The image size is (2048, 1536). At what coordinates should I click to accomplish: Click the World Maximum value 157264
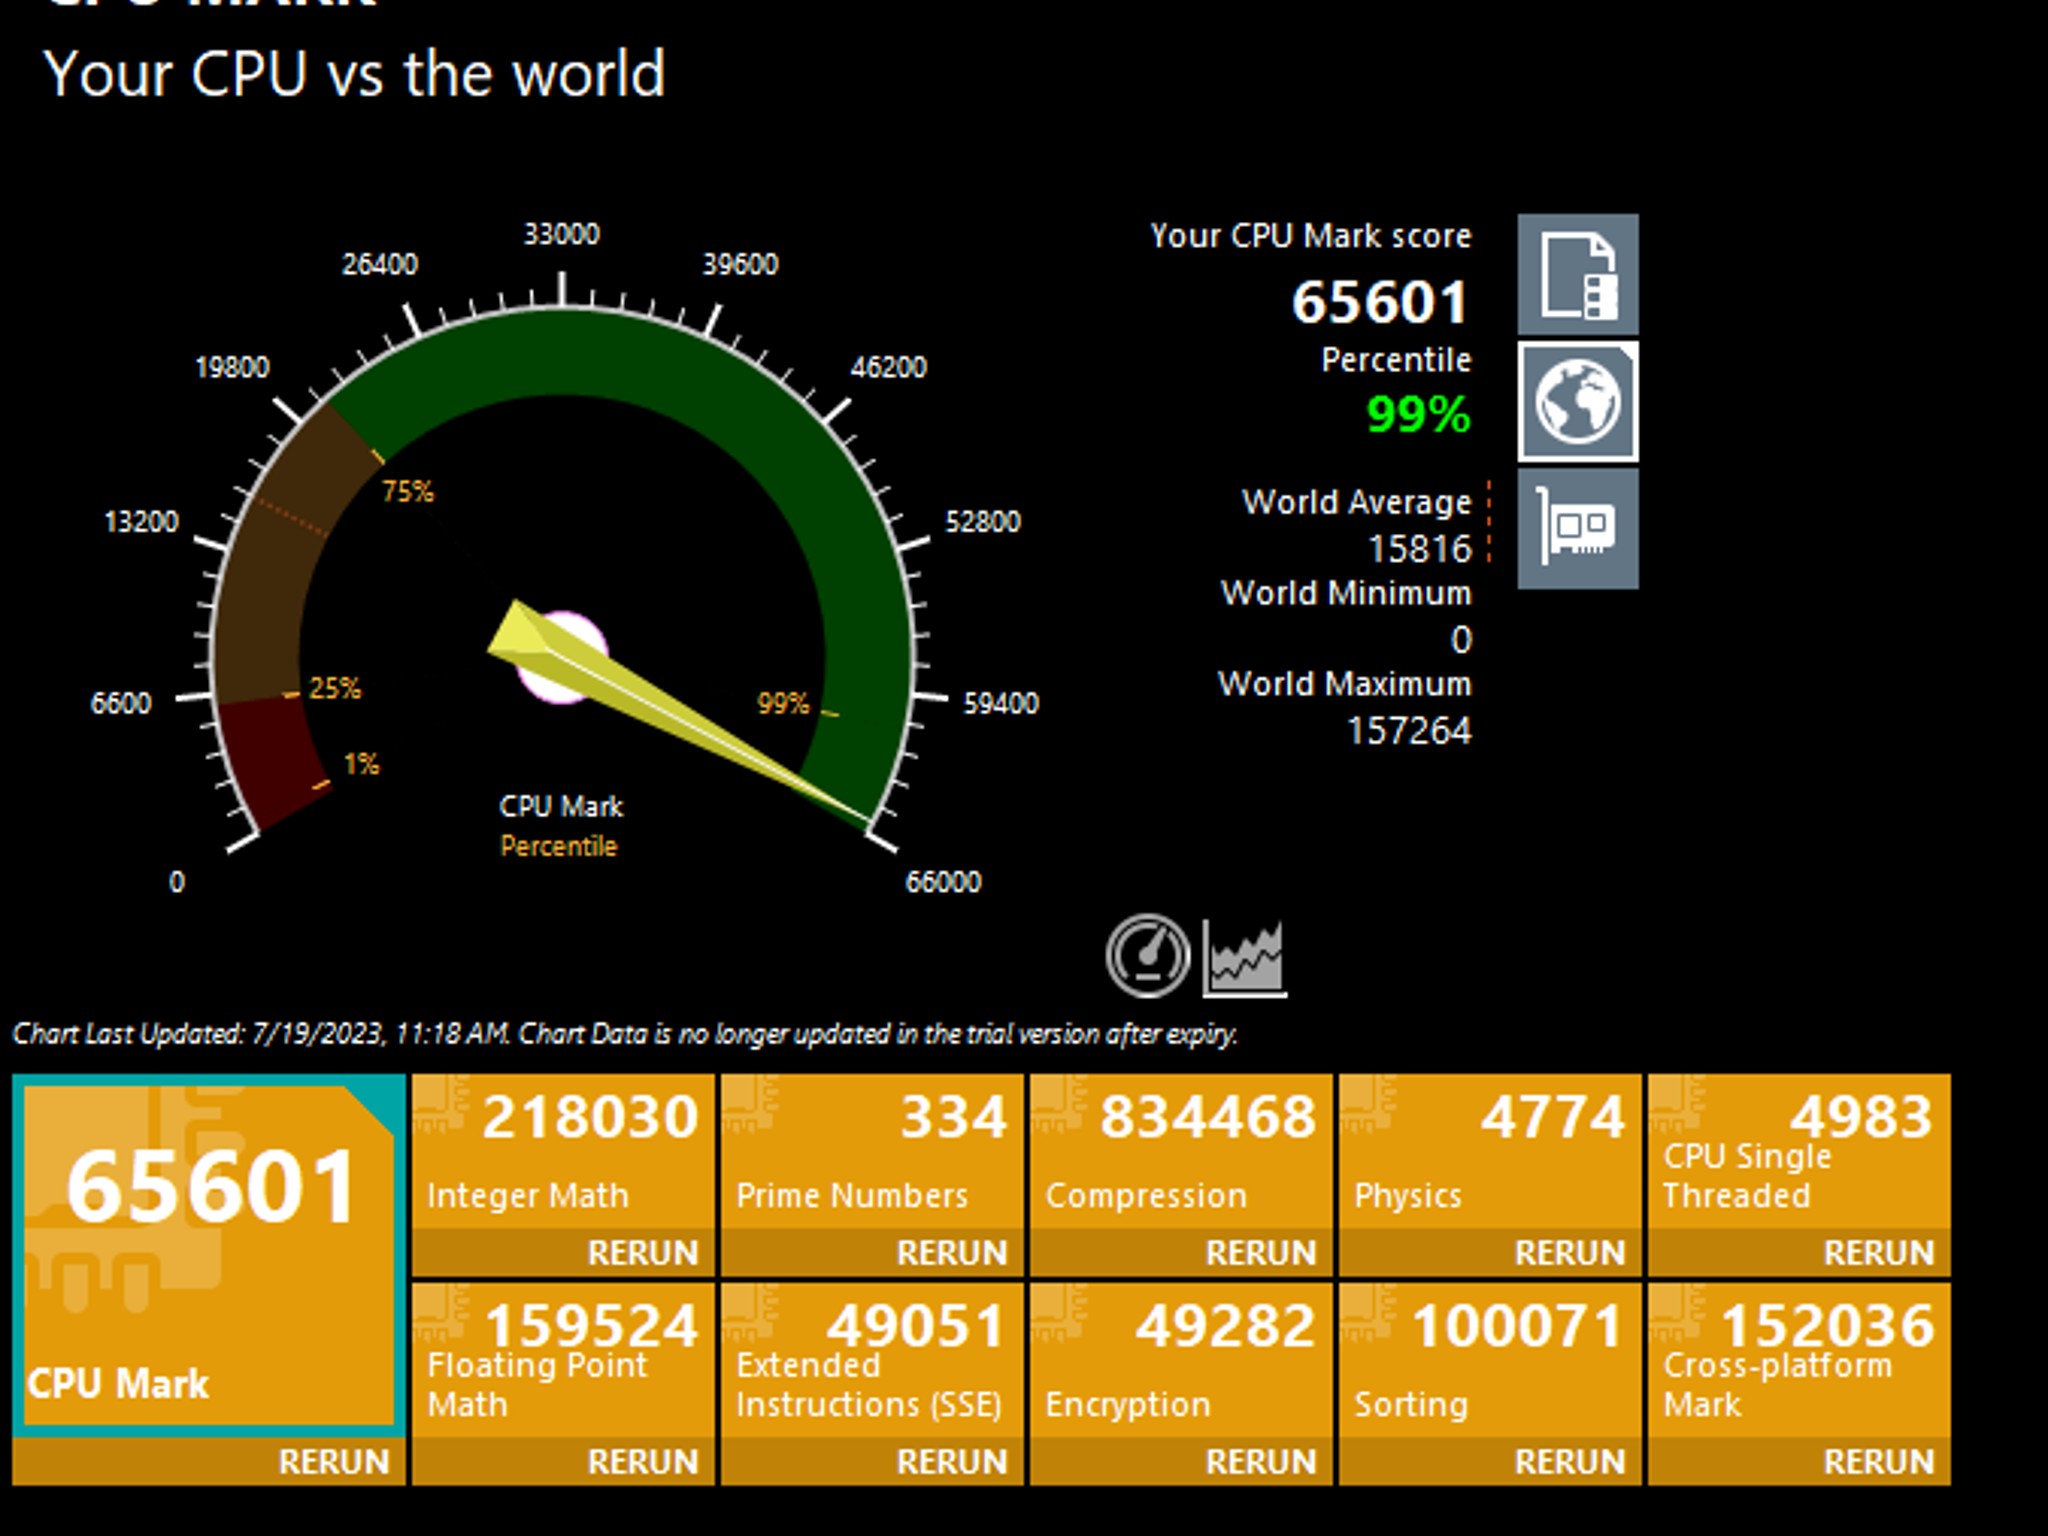[x=1409, y=731]
